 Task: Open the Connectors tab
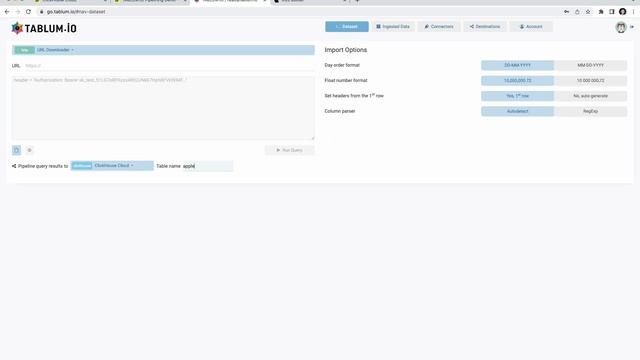(439, 27)
